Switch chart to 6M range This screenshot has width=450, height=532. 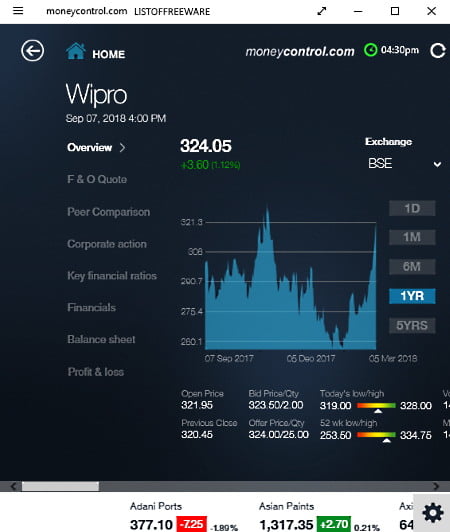[412, 267]
